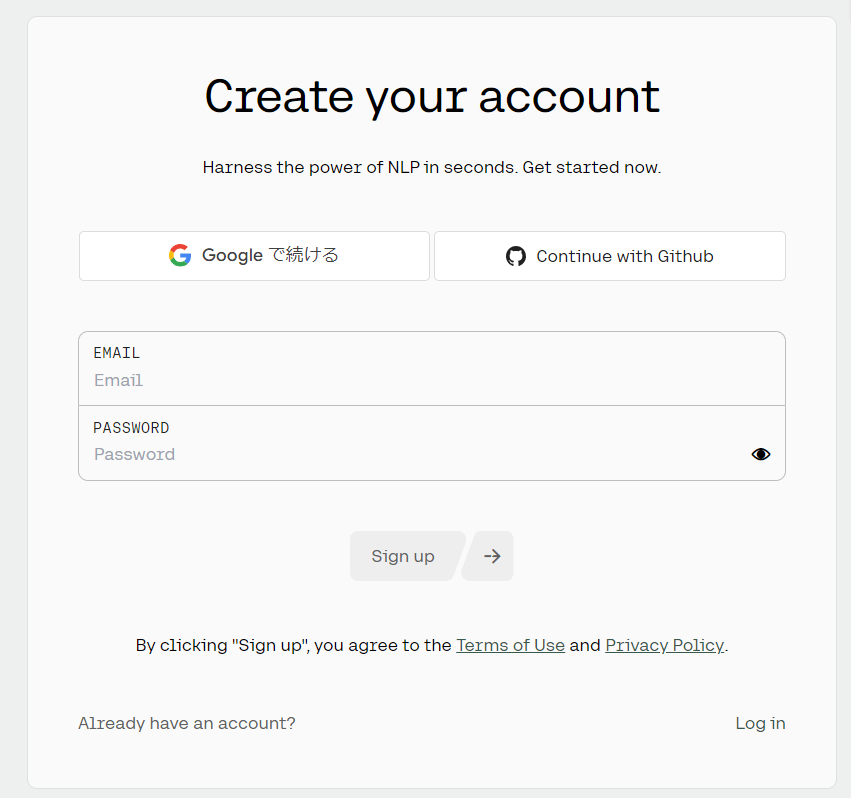The width and height of the screenshot is (851, 798).
Task: Click the "you agree to the" text
Action: click(x=383, y=645)
